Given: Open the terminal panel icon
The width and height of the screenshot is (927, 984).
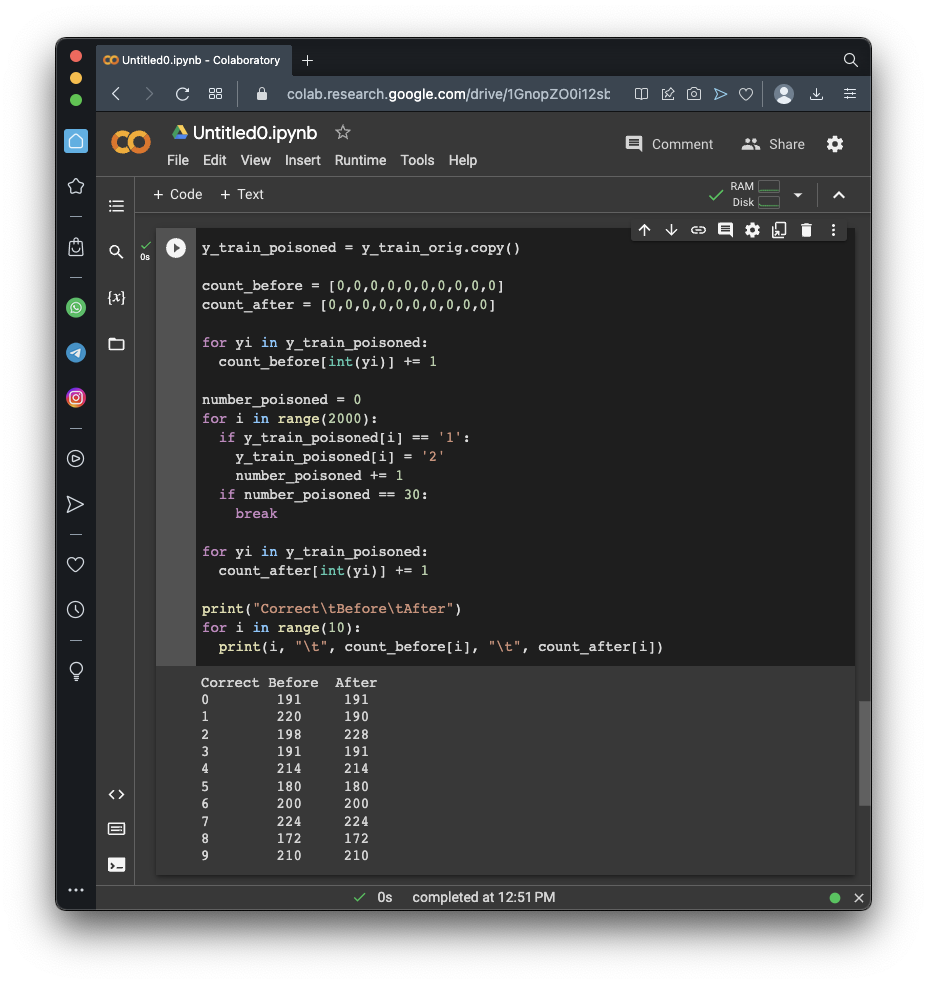Looking at the screenshot, I should [x=116, y=864].
